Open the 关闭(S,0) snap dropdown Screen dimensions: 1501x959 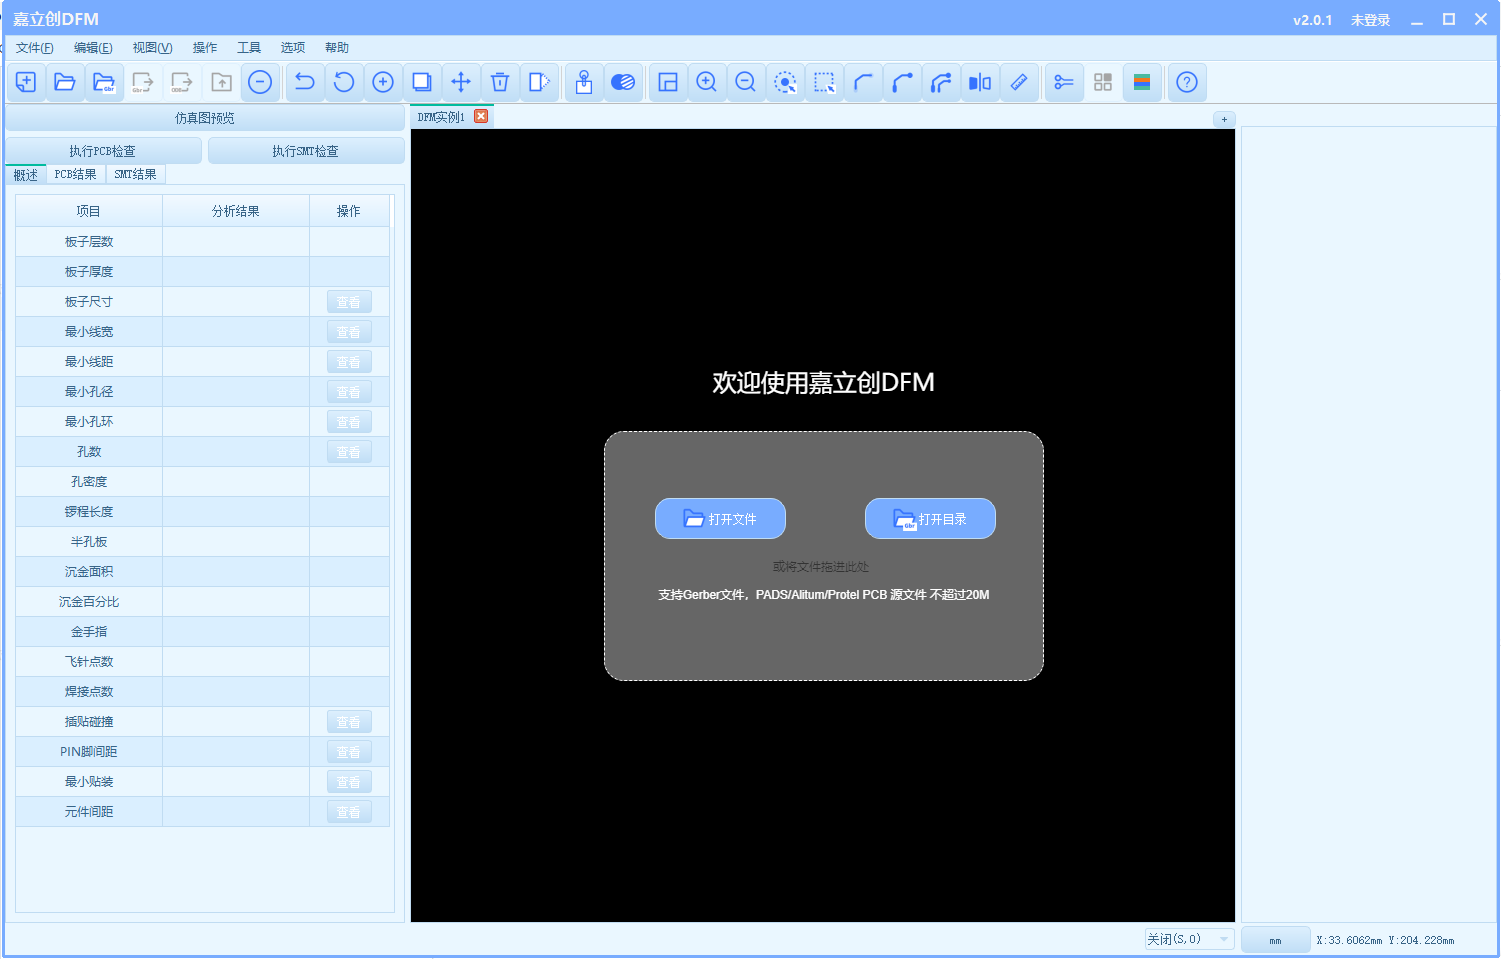1188,939
